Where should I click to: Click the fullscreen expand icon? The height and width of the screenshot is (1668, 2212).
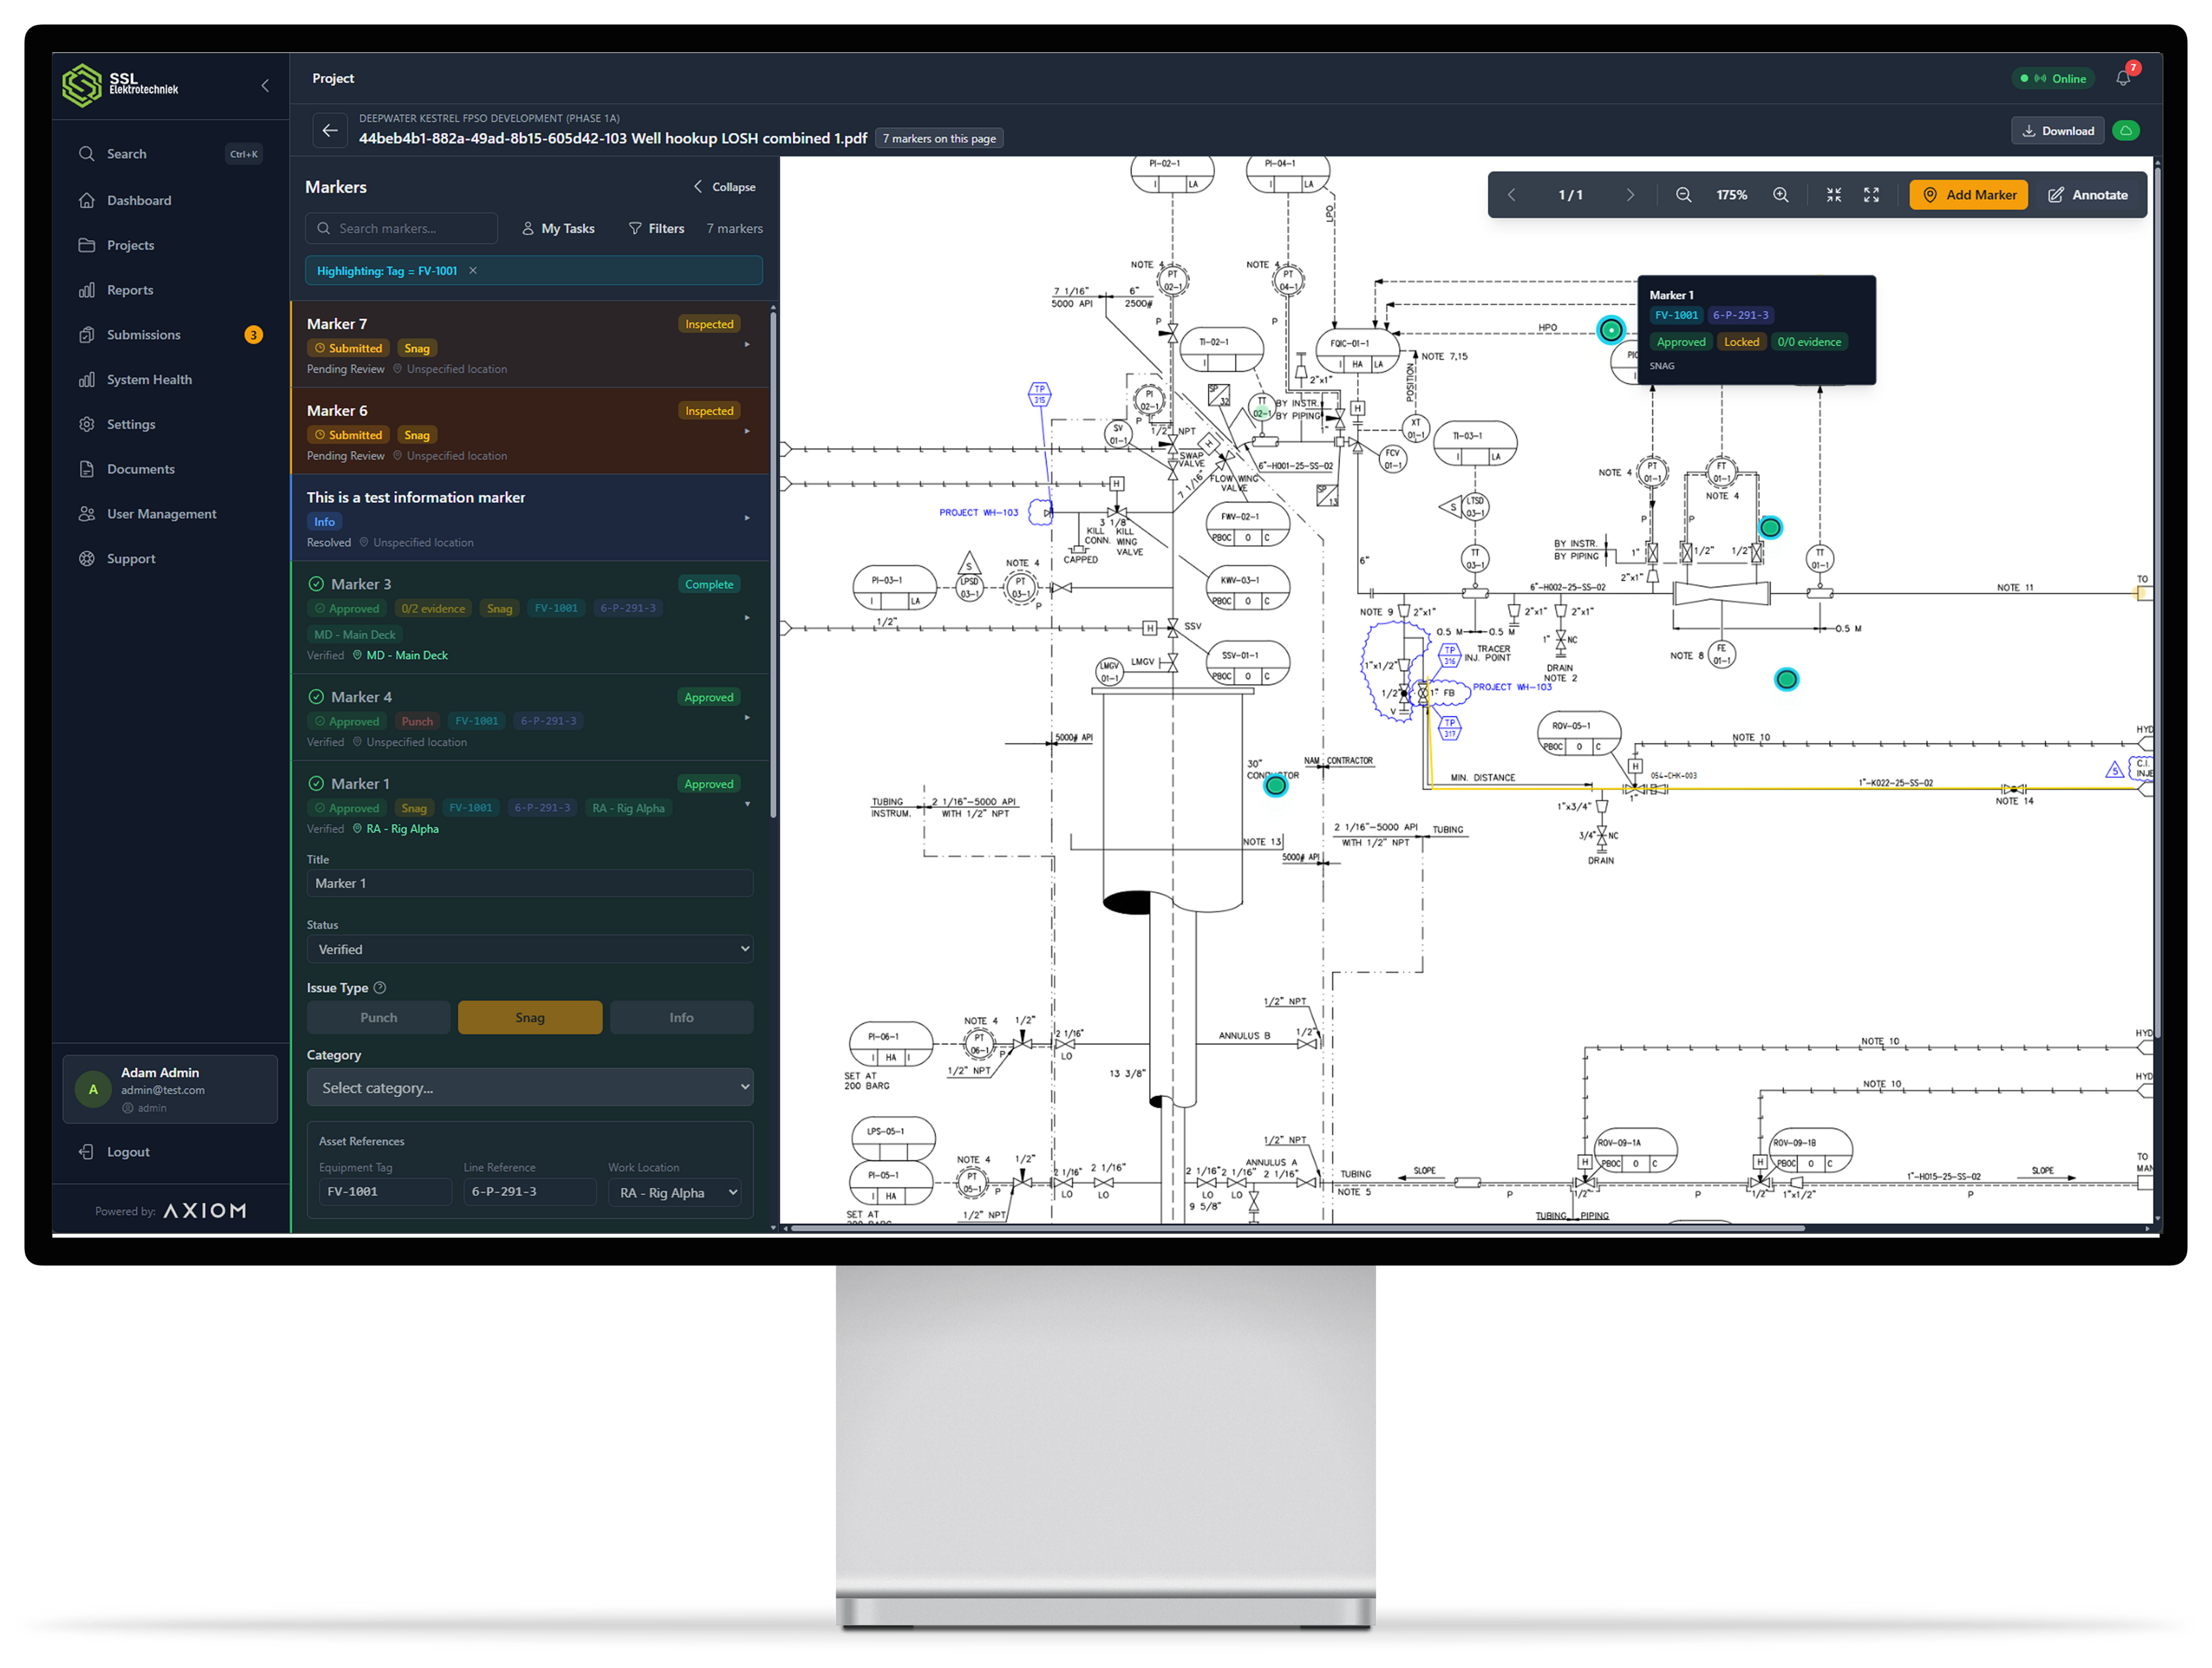(1871, 195)
